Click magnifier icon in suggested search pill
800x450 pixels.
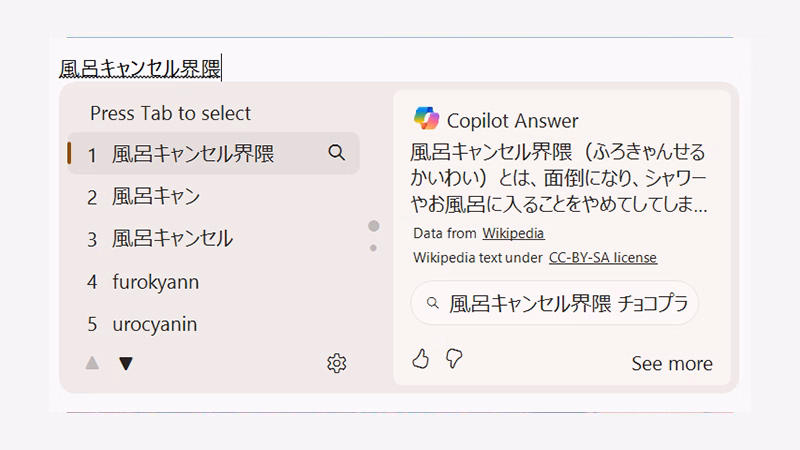click(432, 303)
